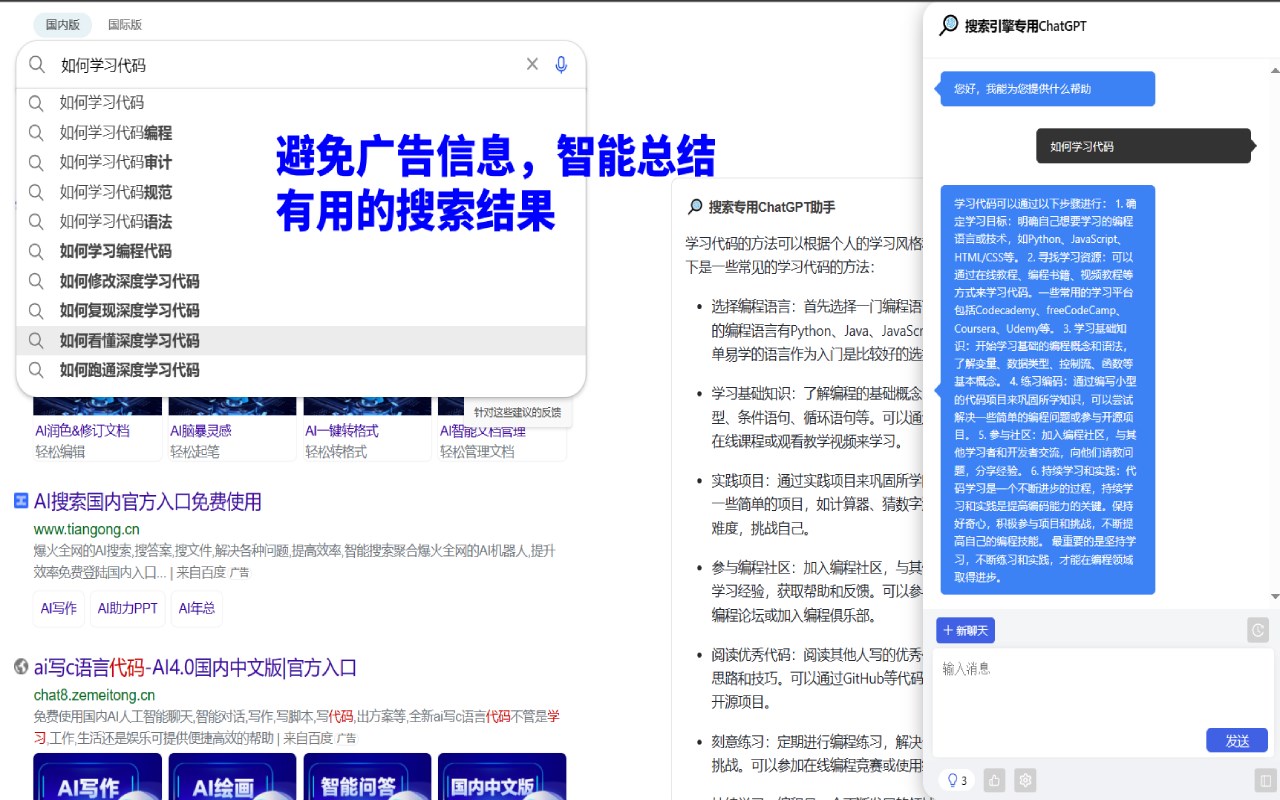Screen dimensions: 1280x800
Task: Click the magnifier icon in the search box
Action: pyautogui.click(x=37, y=65)
